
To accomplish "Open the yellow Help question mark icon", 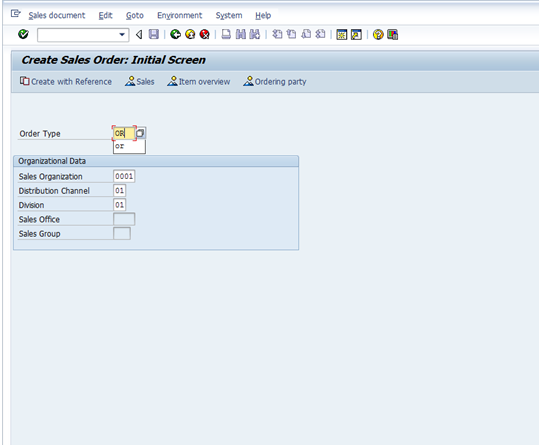I will (378, 34).
